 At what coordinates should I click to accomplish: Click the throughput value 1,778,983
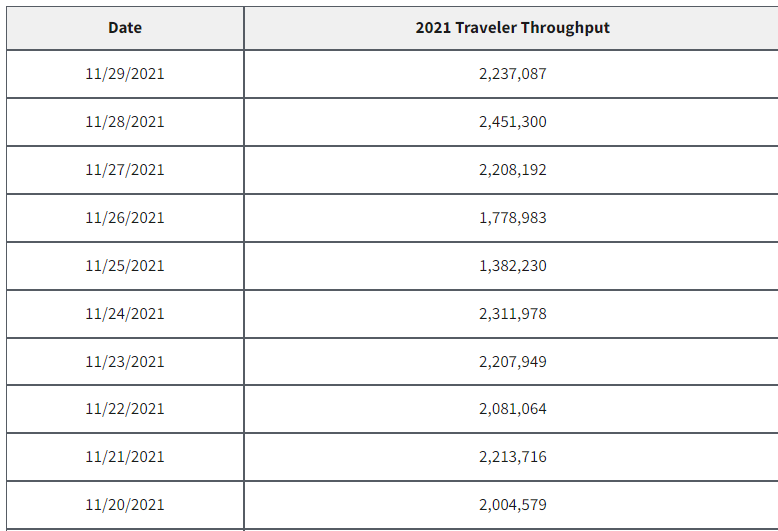pos(513,218)
